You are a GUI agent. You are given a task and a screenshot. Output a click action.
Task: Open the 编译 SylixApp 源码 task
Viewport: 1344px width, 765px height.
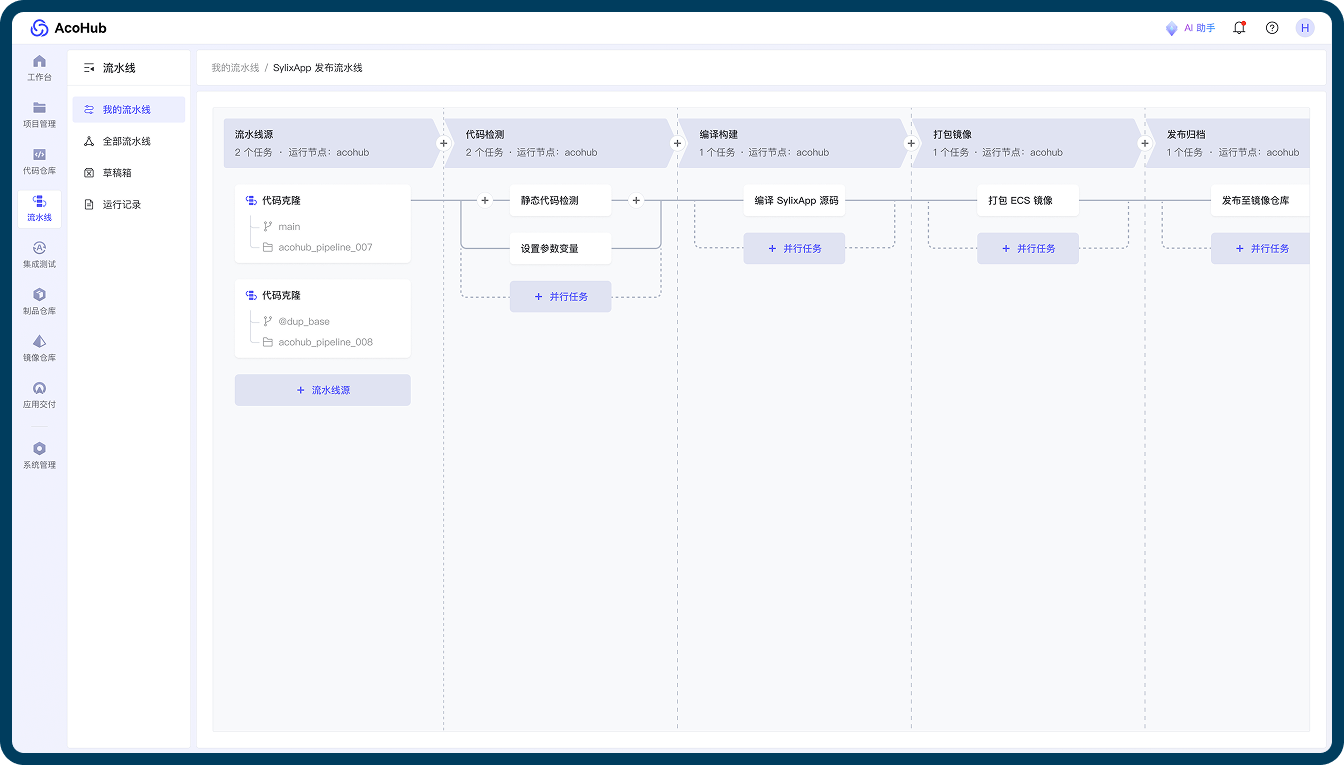click(x=794, y=200)
